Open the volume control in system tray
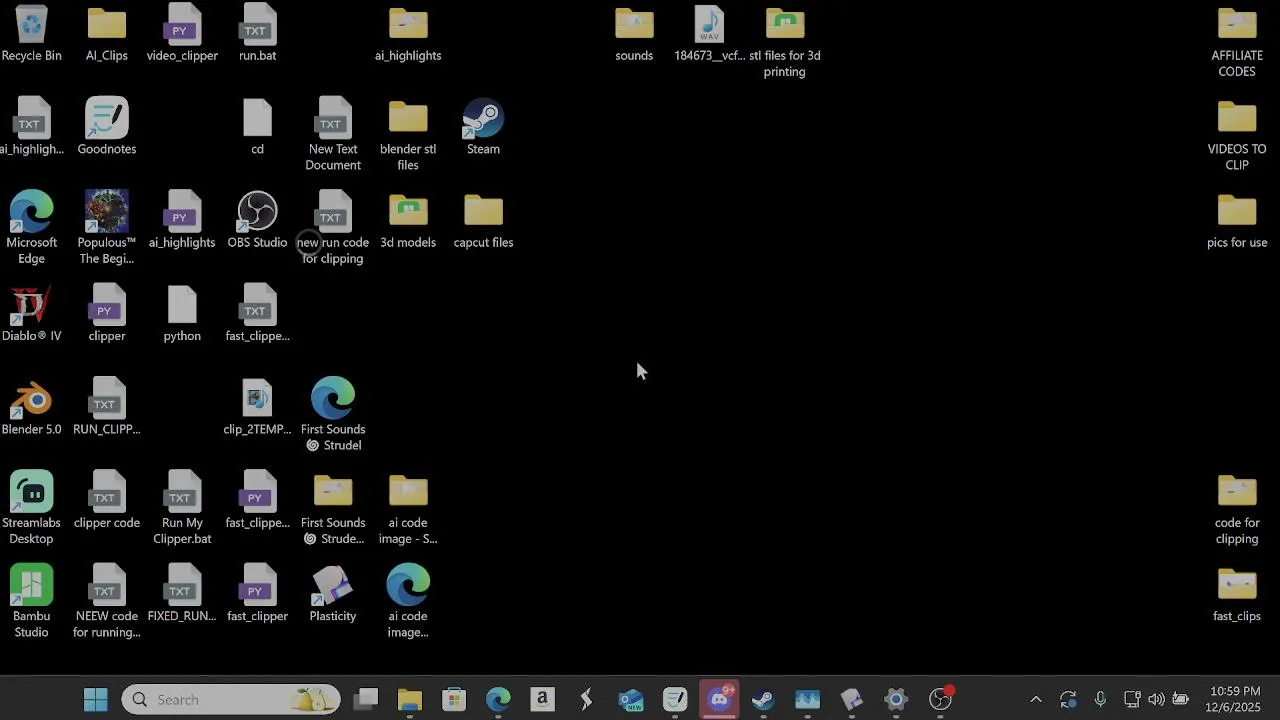1280x720 pixels. [x=1156, y=700]
